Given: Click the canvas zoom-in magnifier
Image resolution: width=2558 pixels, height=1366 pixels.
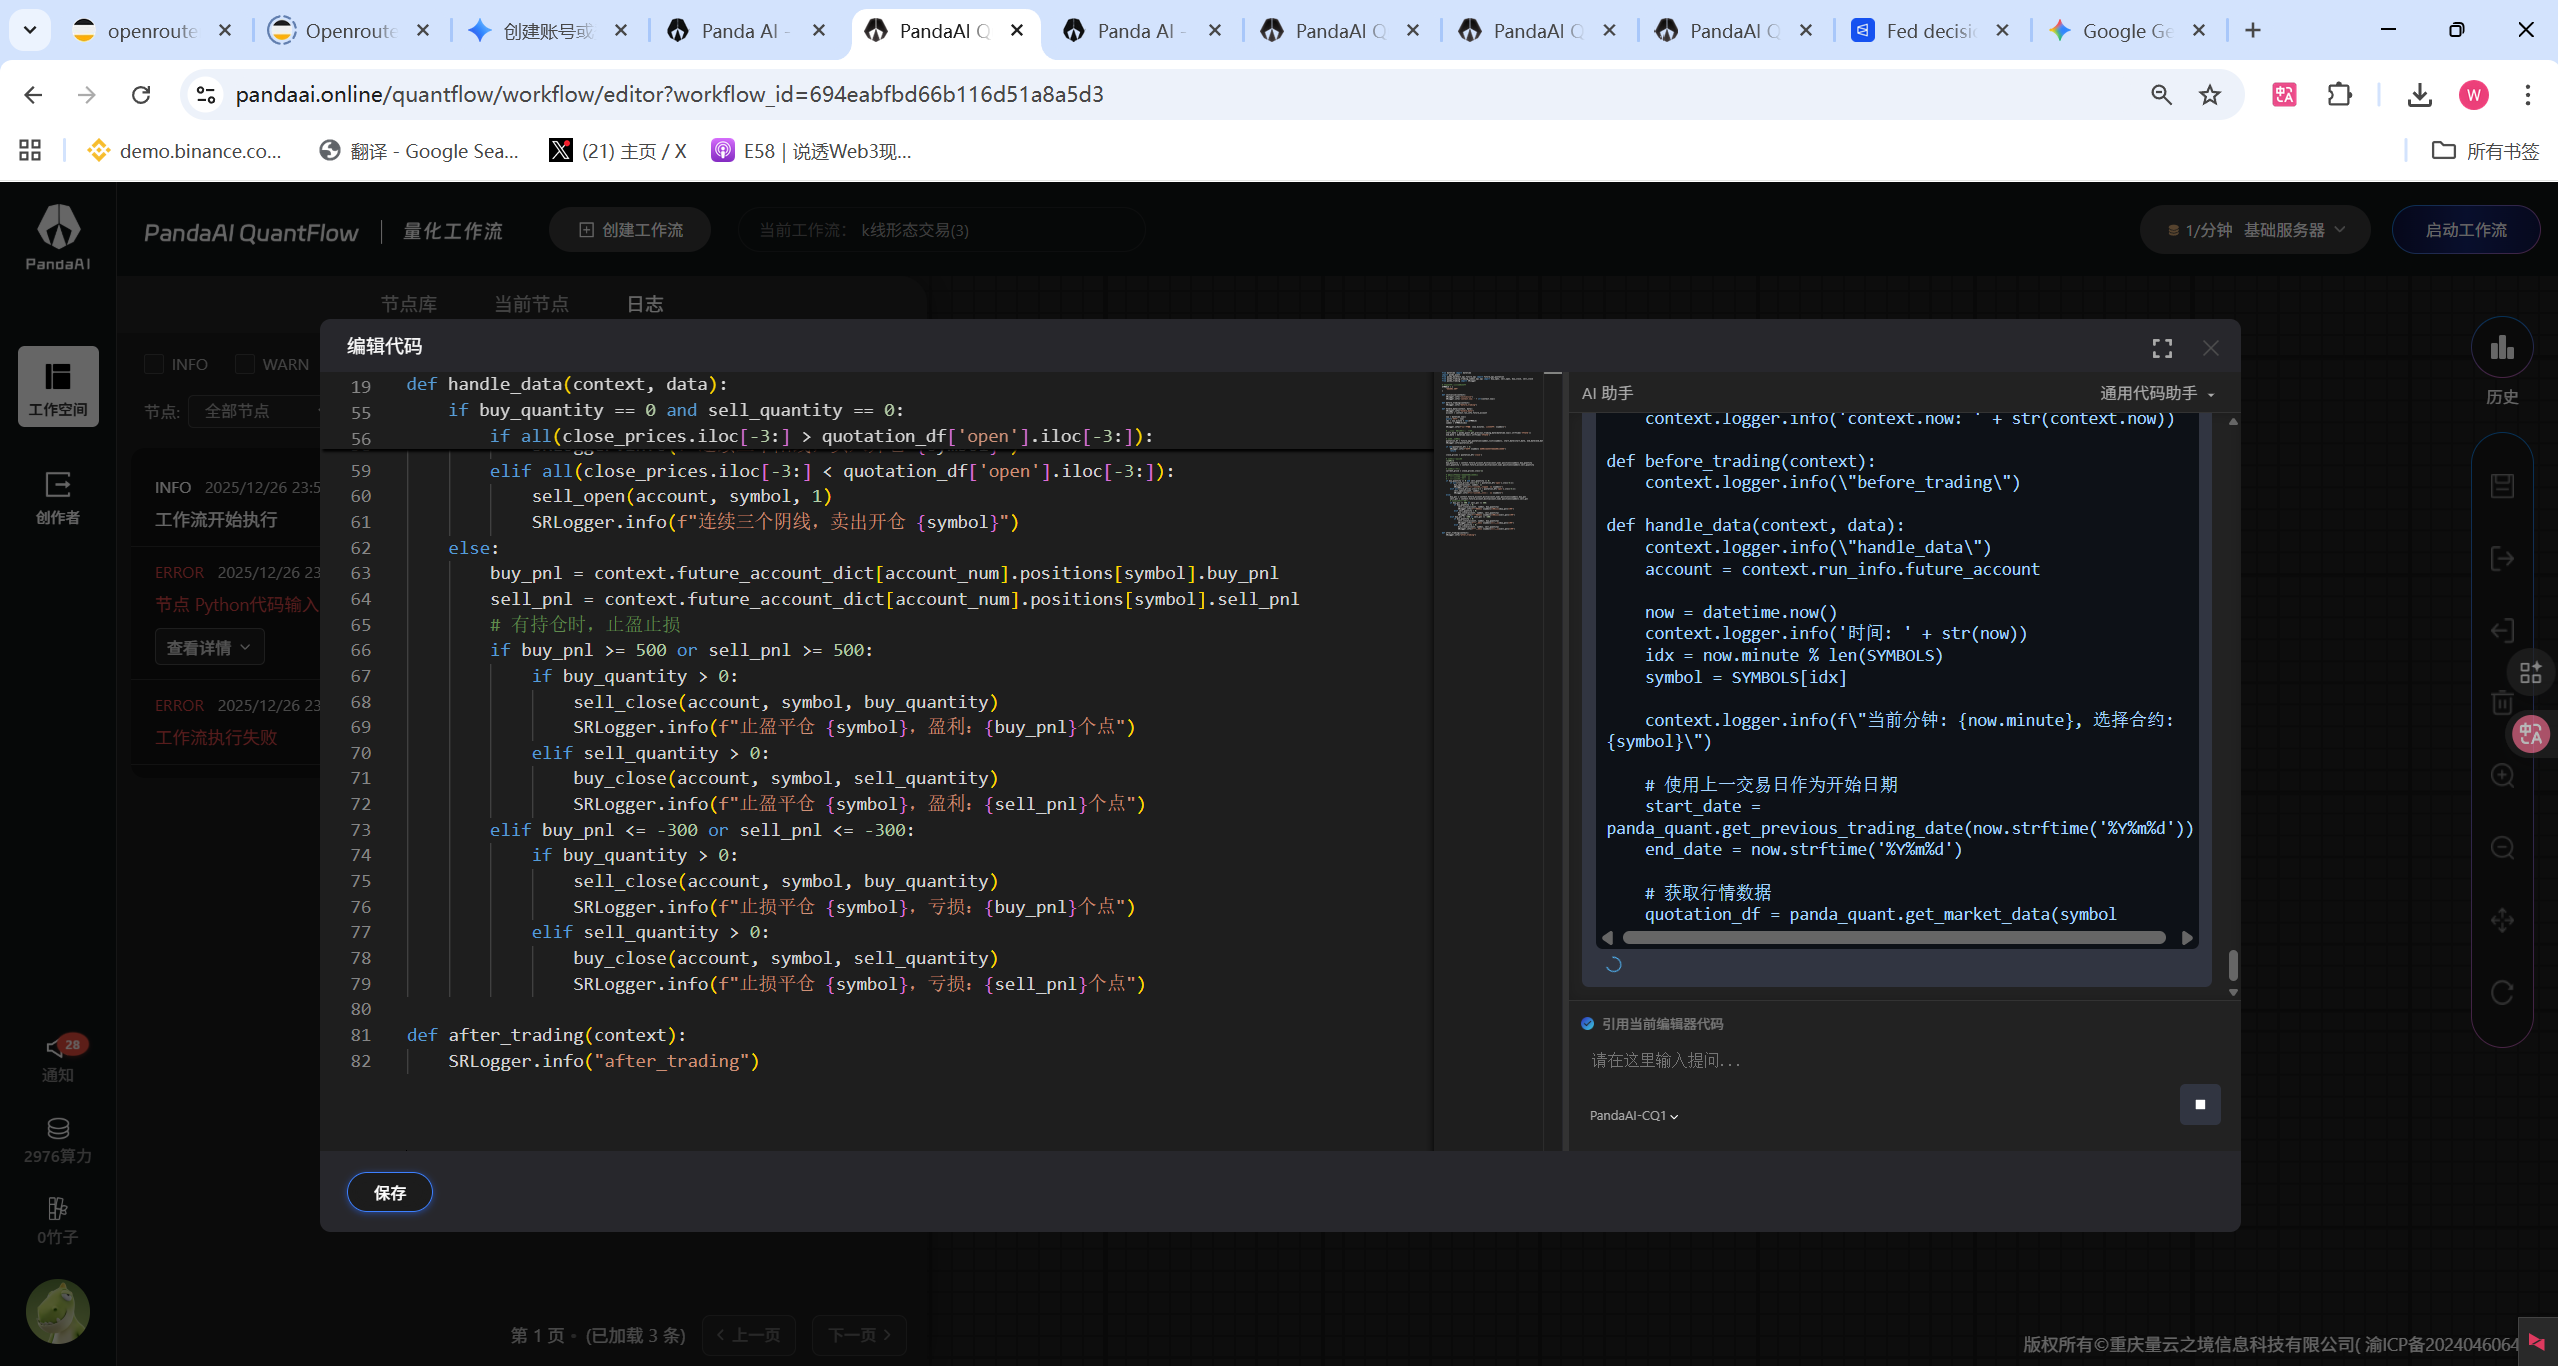Looking at the screenshot, I should click(2502, 776).
